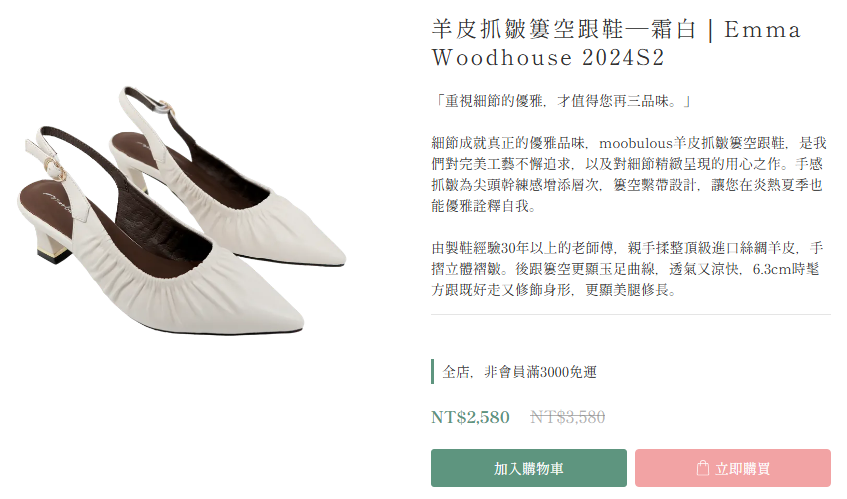Click the paragraph starting 由製鞋經驗30年
Viewport: 847px width, 499px height.
point(627,269)
